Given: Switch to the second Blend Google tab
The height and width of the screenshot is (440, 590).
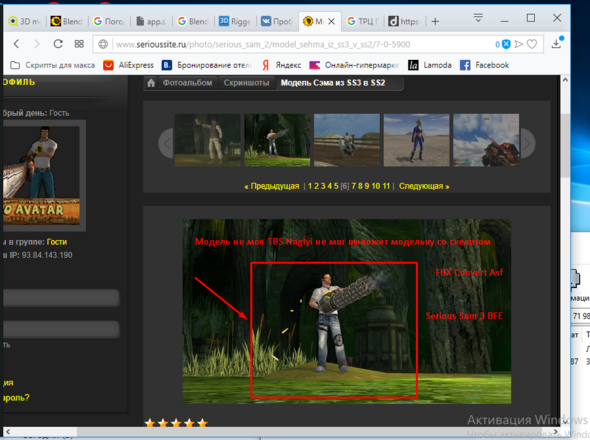Looking at the screenshot, I should coord(193,21).
